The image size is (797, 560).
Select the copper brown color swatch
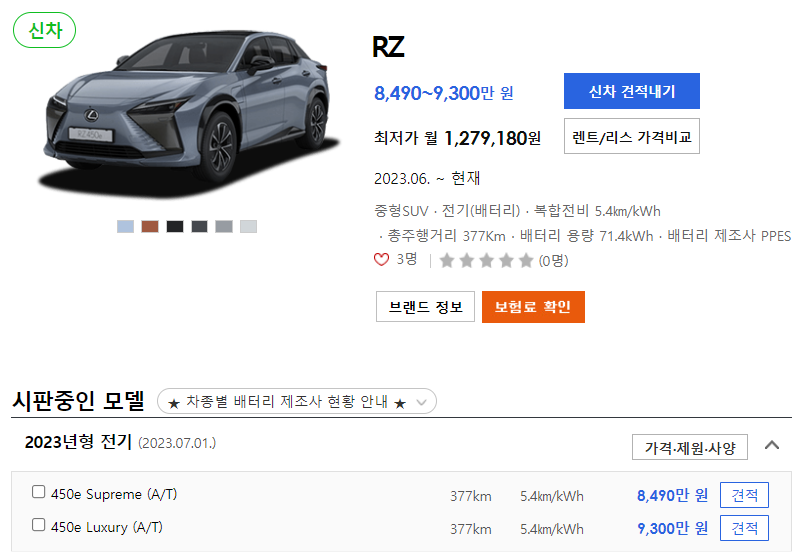[x=150, y=226]
